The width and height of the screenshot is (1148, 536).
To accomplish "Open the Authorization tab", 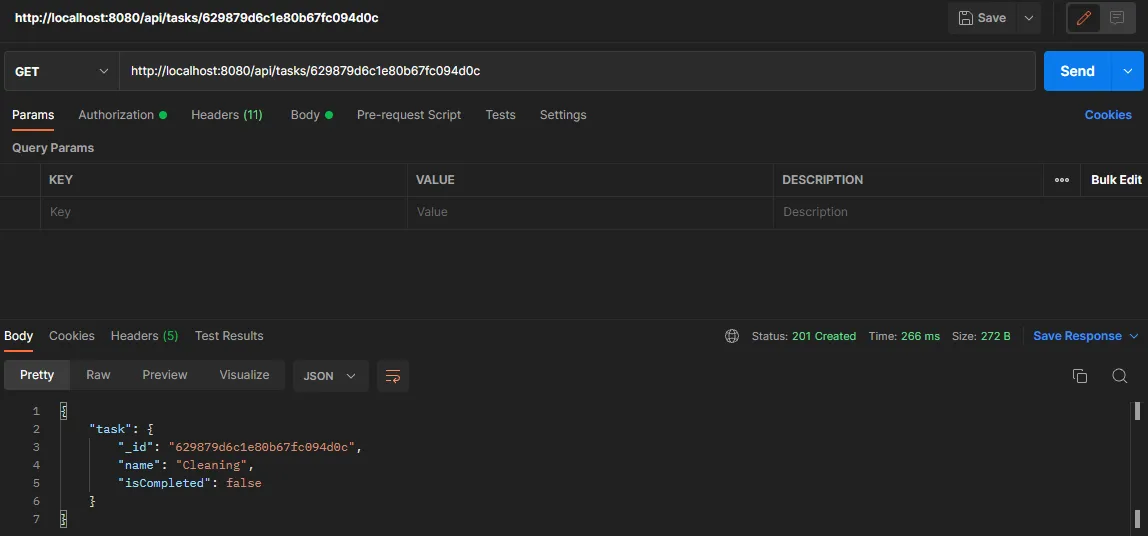I will pos(122,115).
